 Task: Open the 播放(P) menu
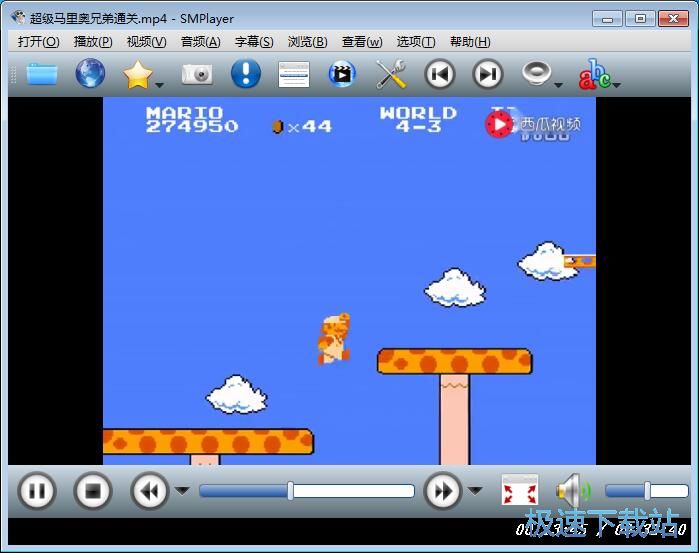[93, 41]
